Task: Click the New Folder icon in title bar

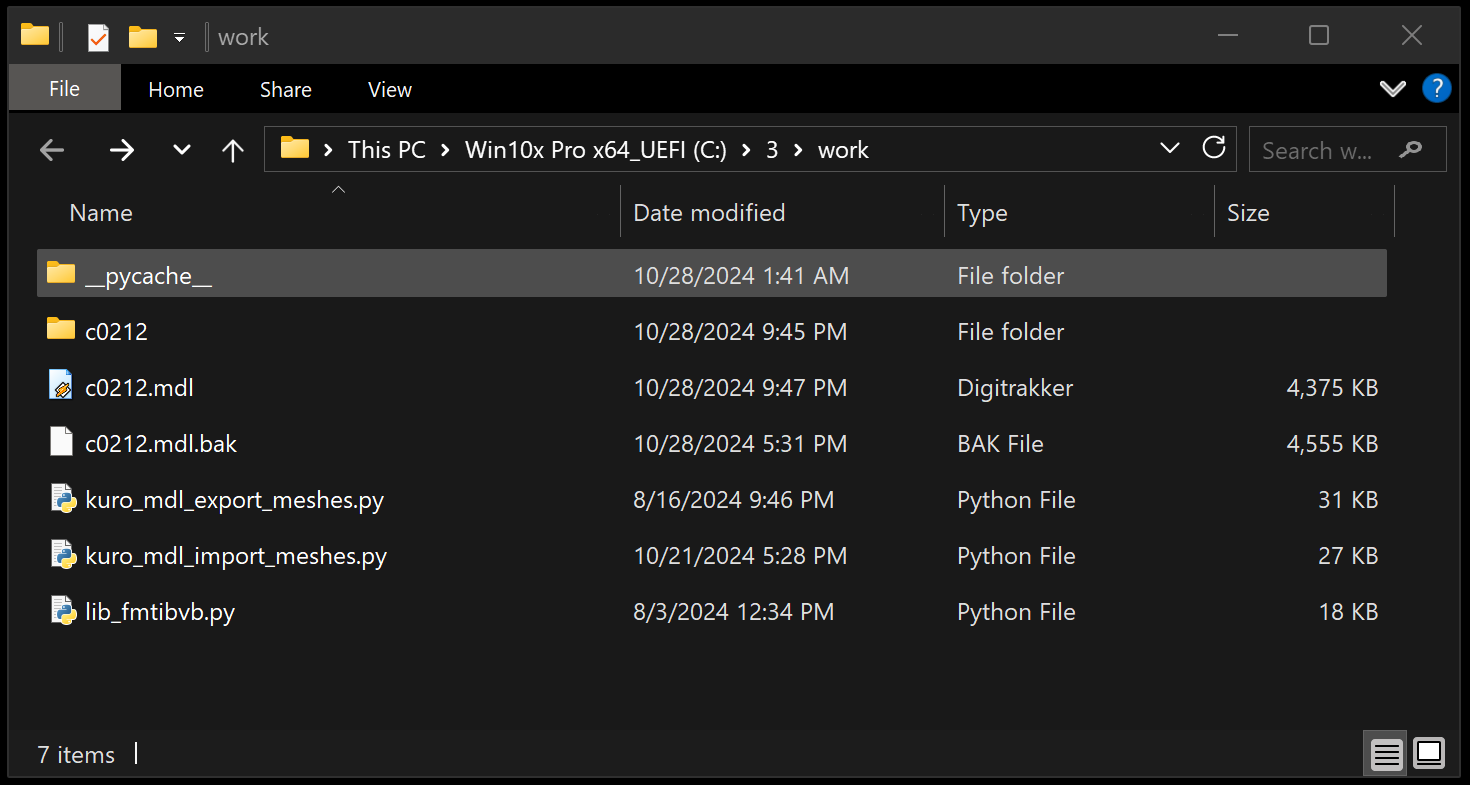Action: [143, 37]
